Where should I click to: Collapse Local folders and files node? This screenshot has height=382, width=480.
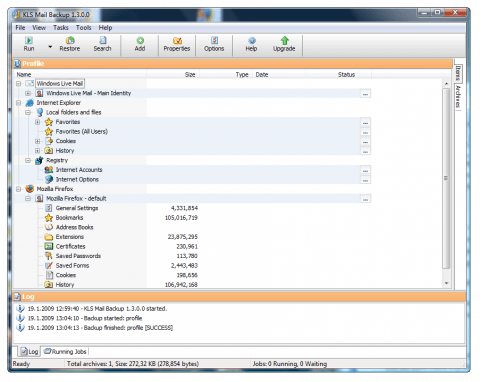(28, 112)
